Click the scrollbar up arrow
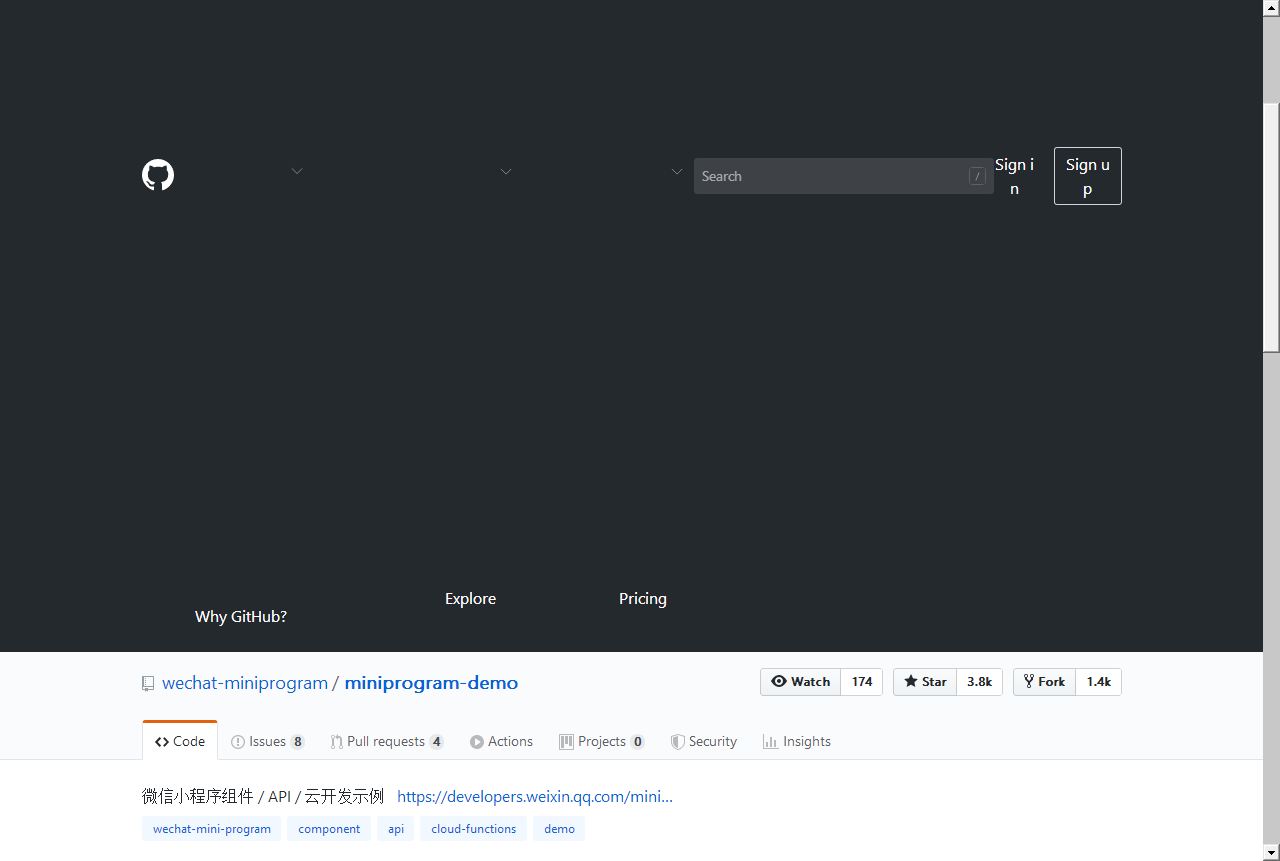The image size is (1280, 861). 1271,8
